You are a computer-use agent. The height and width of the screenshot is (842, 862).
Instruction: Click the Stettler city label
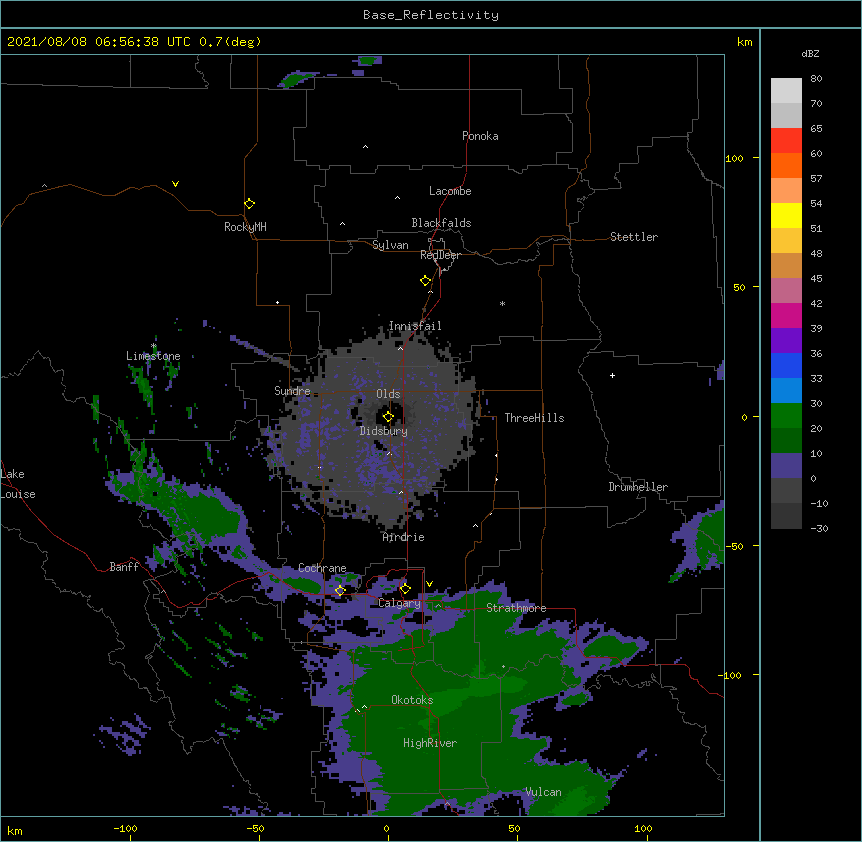pyautogui.click(x=634, y=237)
